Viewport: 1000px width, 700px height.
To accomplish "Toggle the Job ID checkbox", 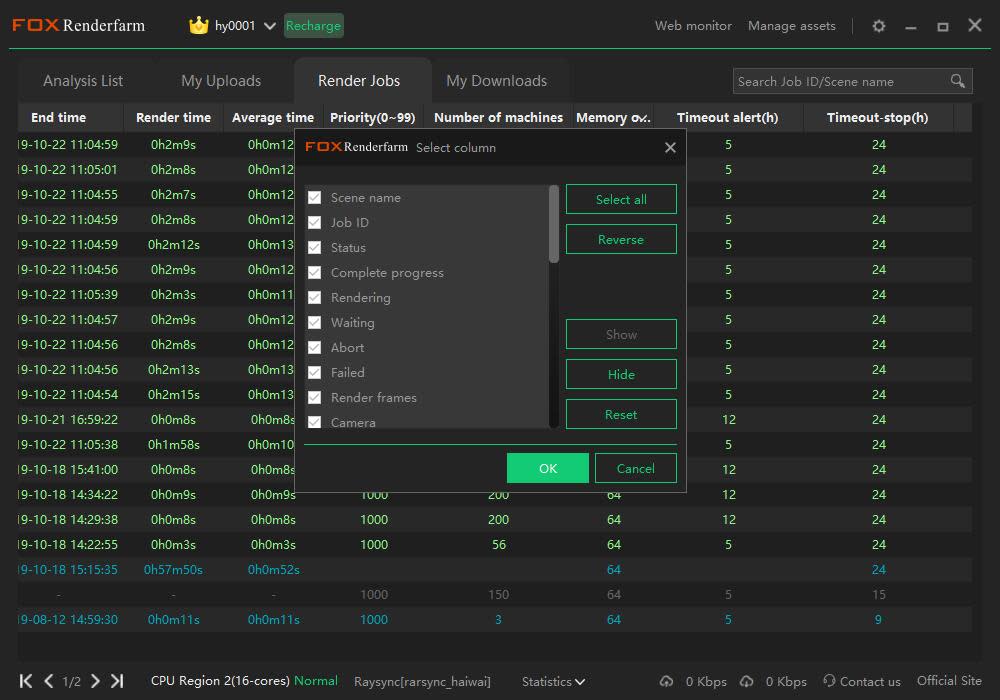I will coord(315,223).
